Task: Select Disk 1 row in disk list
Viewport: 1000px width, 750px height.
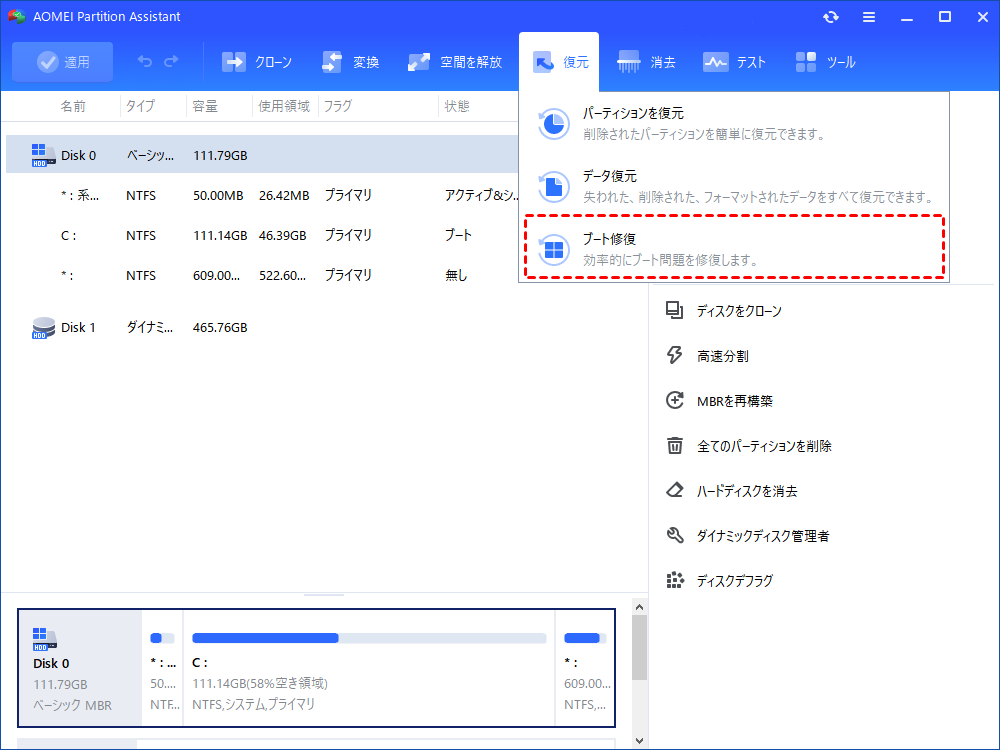Action: (79, 327)
